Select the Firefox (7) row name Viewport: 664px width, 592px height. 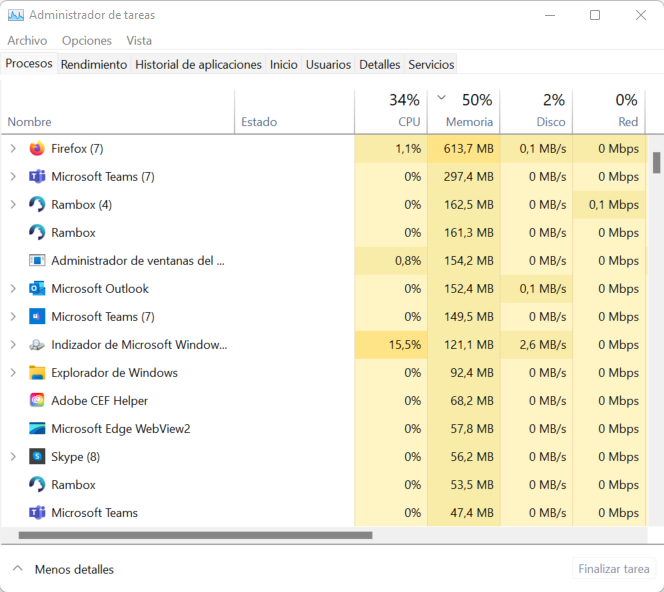tap(77, 149)
